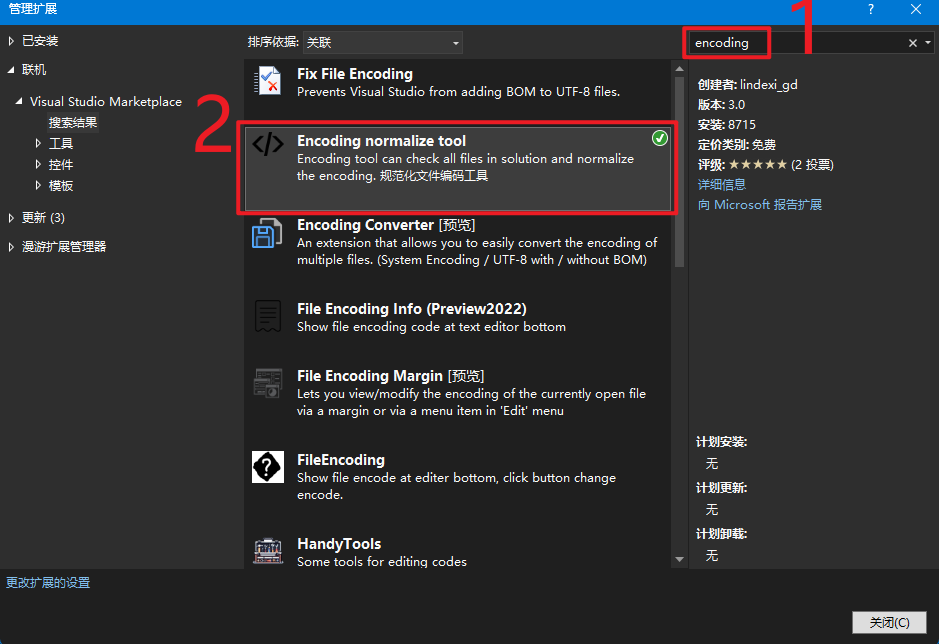Collapse the 联机 category

point(11,70)
